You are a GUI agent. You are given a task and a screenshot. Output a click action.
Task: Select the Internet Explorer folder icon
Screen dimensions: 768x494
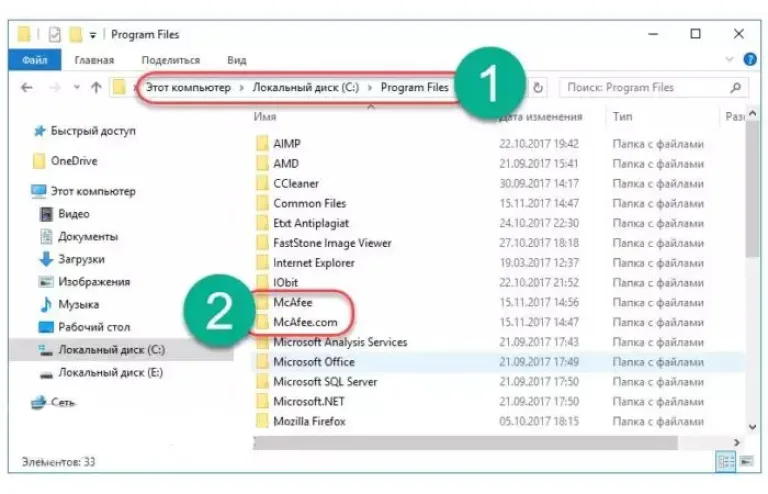(x=262, y=262)
